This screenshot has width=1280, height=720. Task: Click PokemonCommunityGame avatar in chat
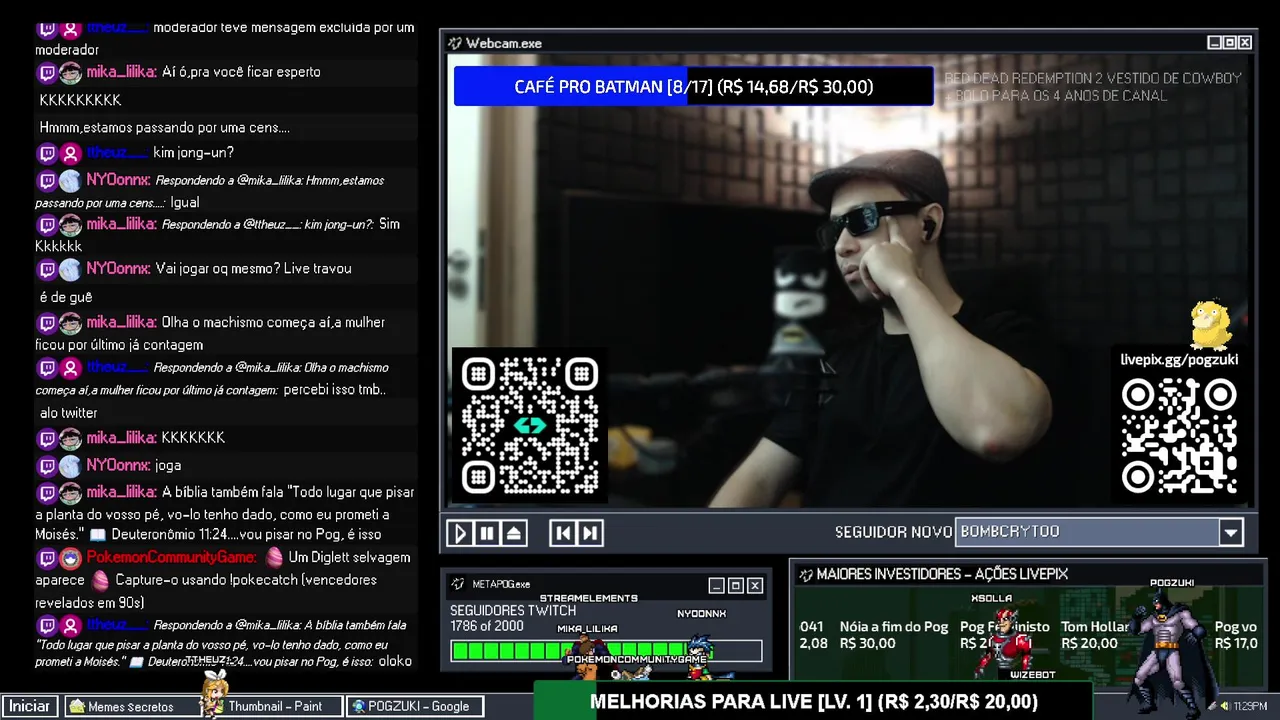click(70, 558)
